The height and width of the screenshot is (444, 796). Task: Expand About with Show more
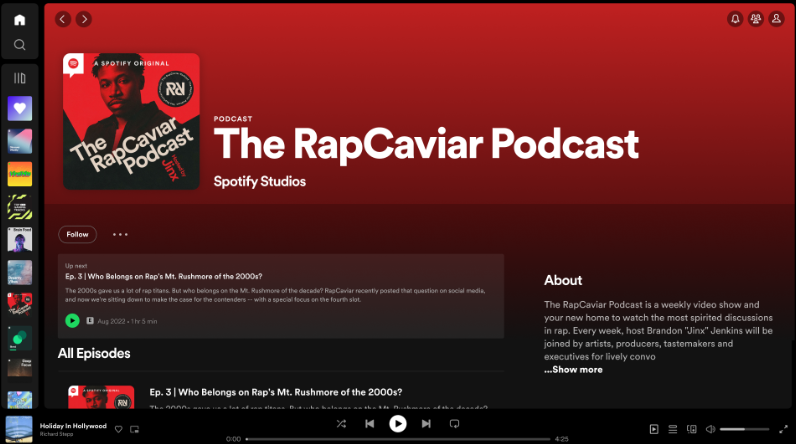573,370
